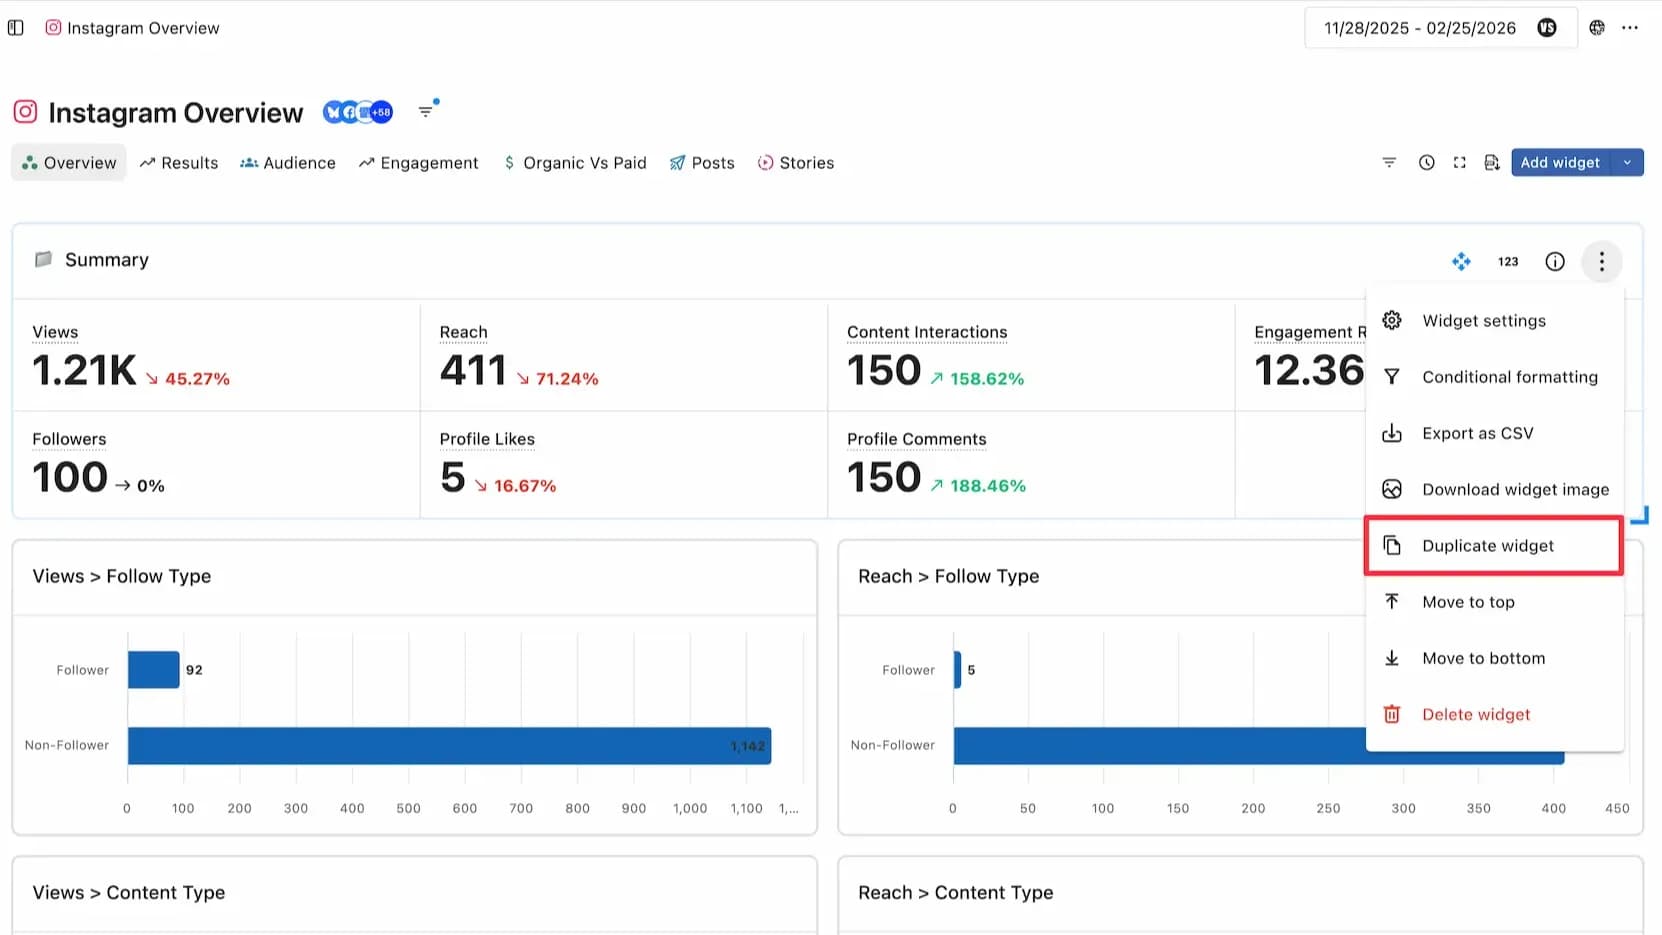This screenshot has height=935, width=1662.
Task: Show Summary widget info icon
Action: (1554, 262)
